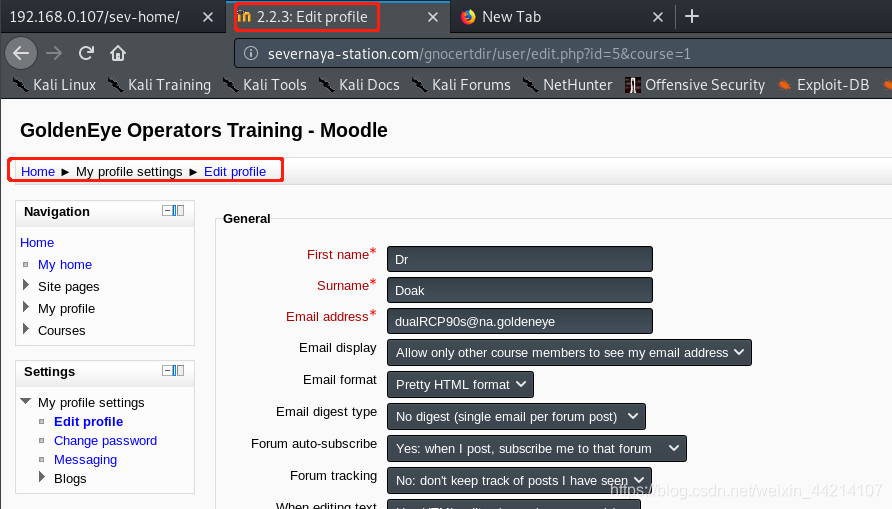The height and width of the screenshot is (509, 892).
Task: Open the browser home page icon
Action: 118,53
